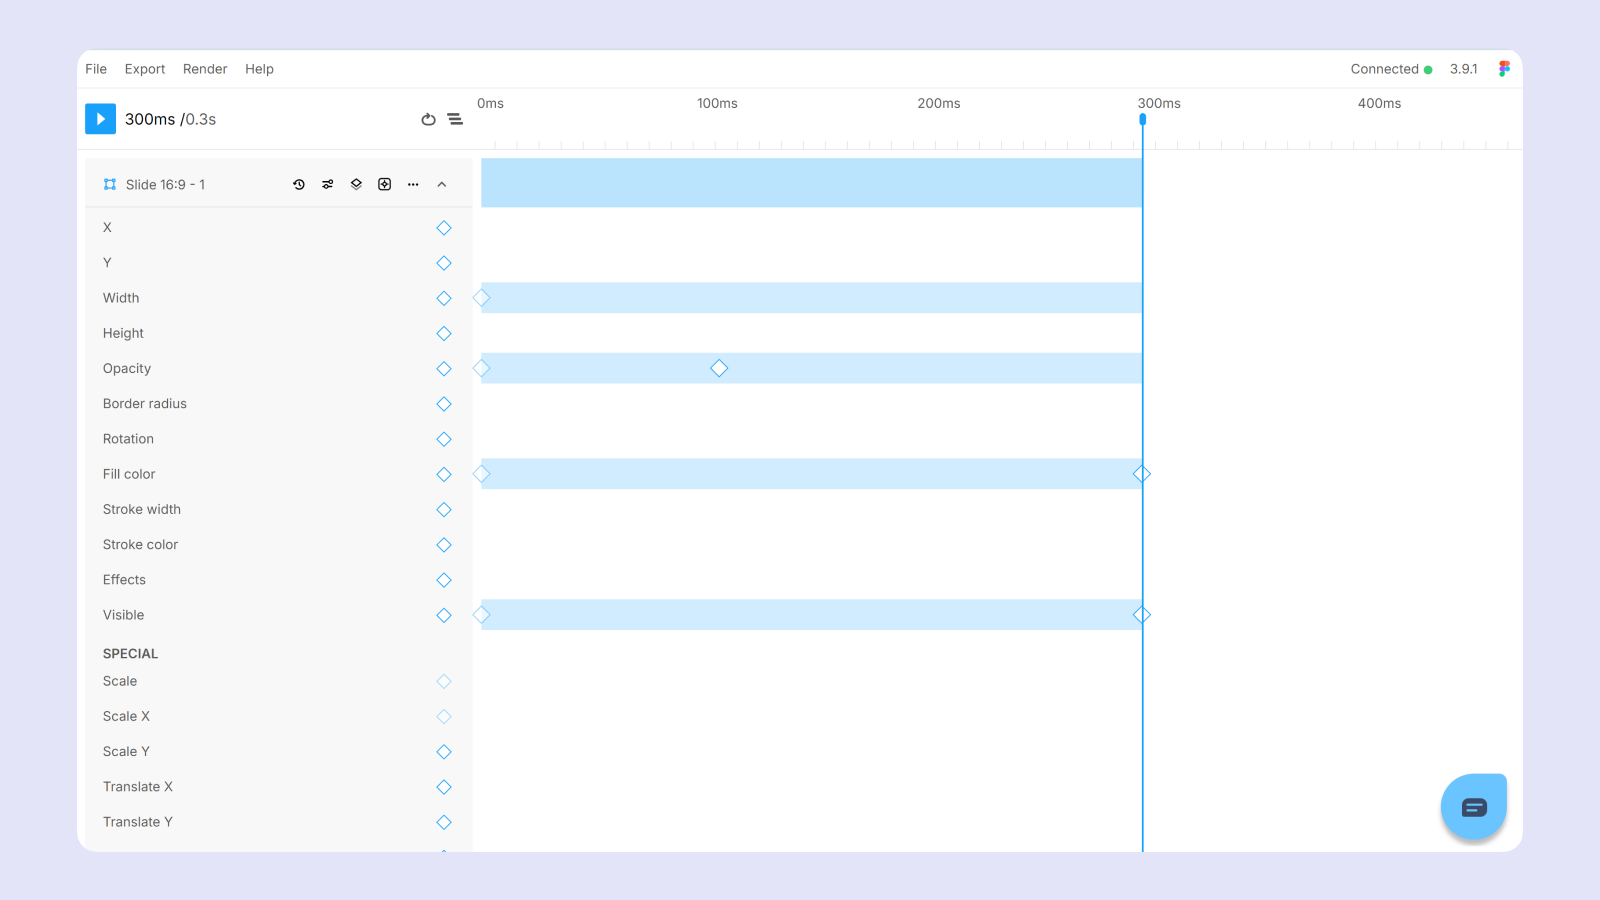Open the sliders settings icon on the slide row
The height and width of the screenshot is (900, 1600).
[327, 185]
